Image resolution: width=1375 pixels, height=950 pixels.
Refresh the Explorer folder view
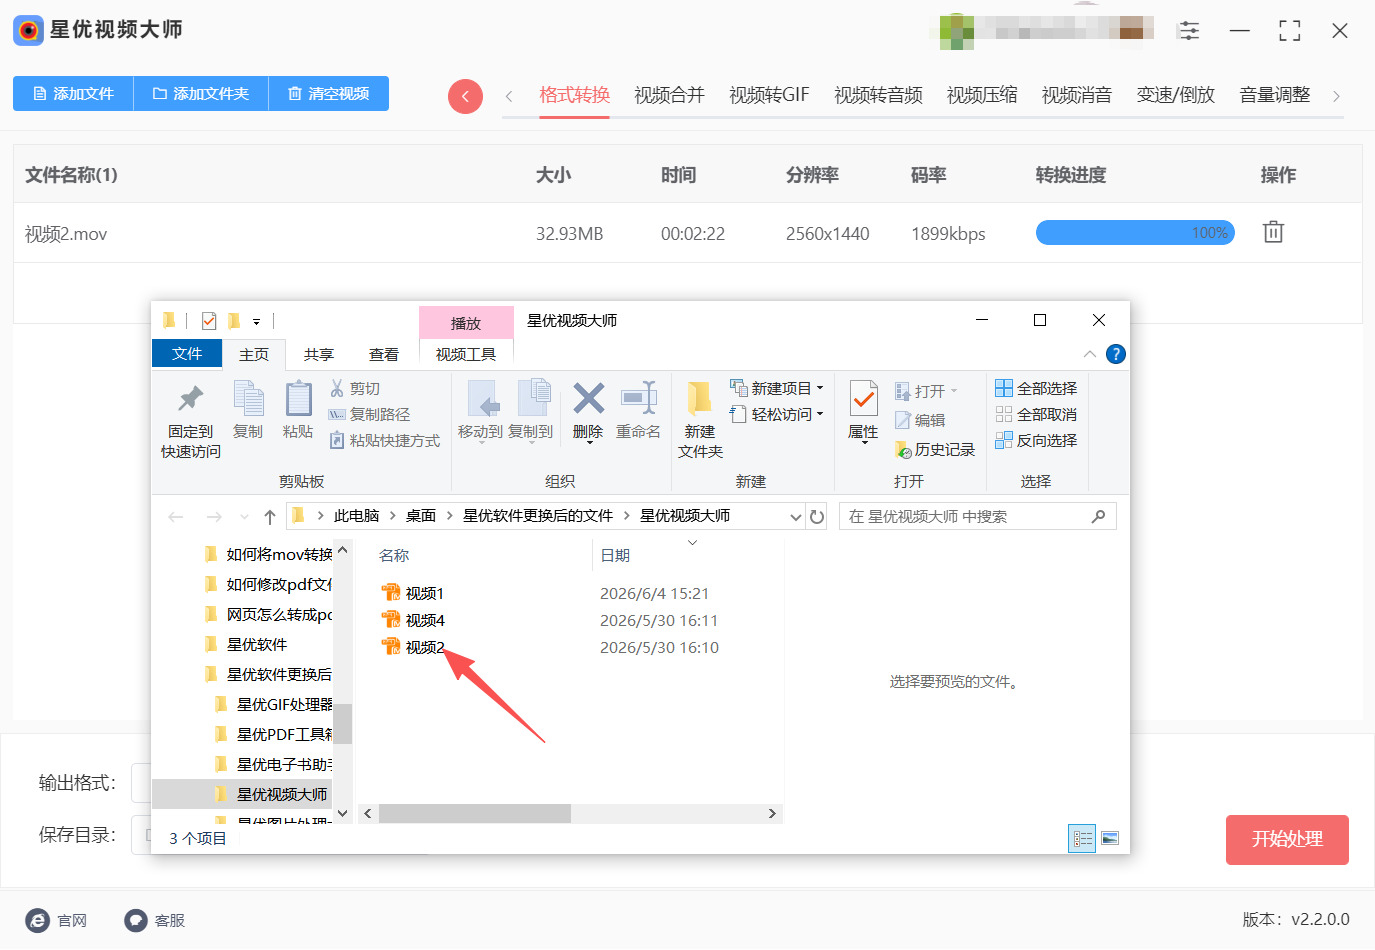tap(817, 516)
